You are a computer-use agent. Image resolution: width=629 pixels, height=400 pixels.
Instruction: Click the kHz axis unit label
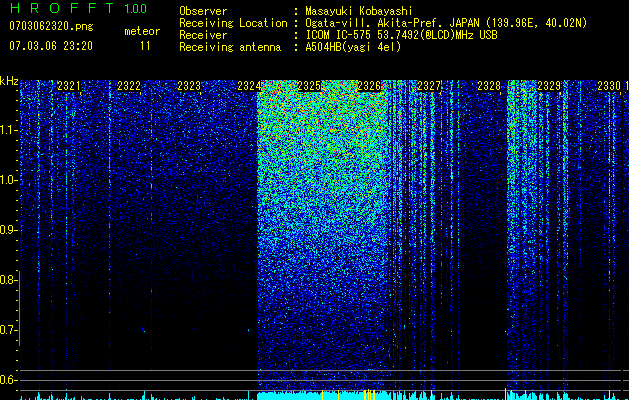point(9,81)
